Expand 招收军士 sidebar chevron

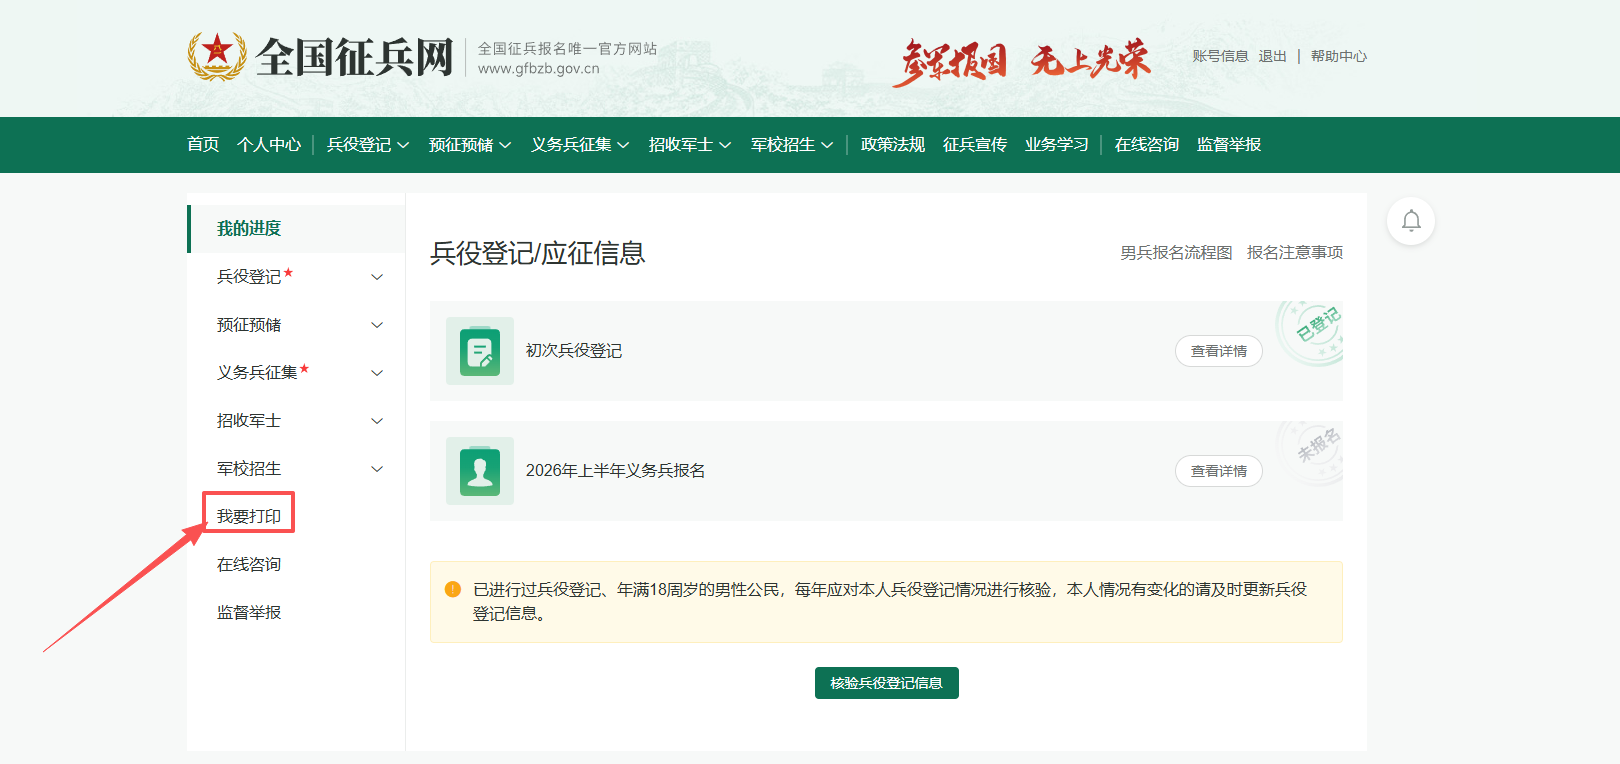pos(377,421)
